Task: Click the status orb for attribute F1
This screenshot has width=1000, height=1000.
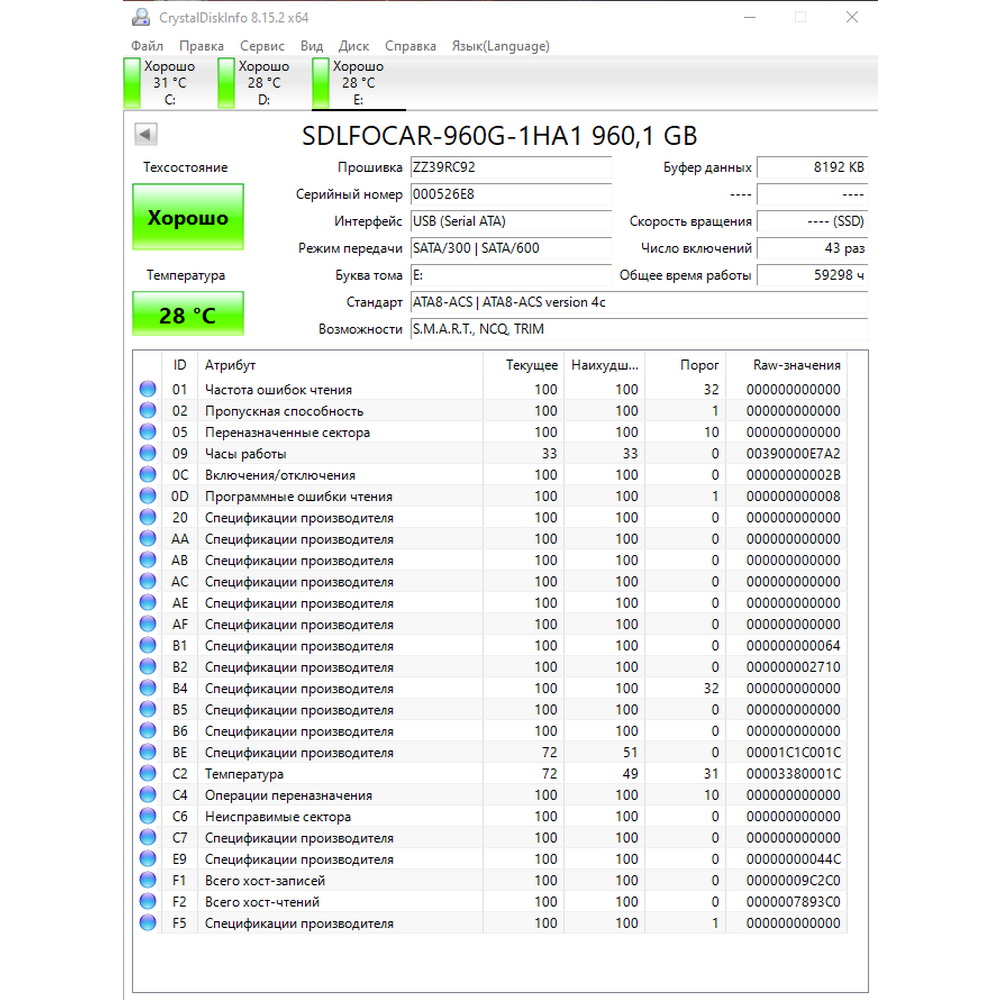Action: click(147, 880)
